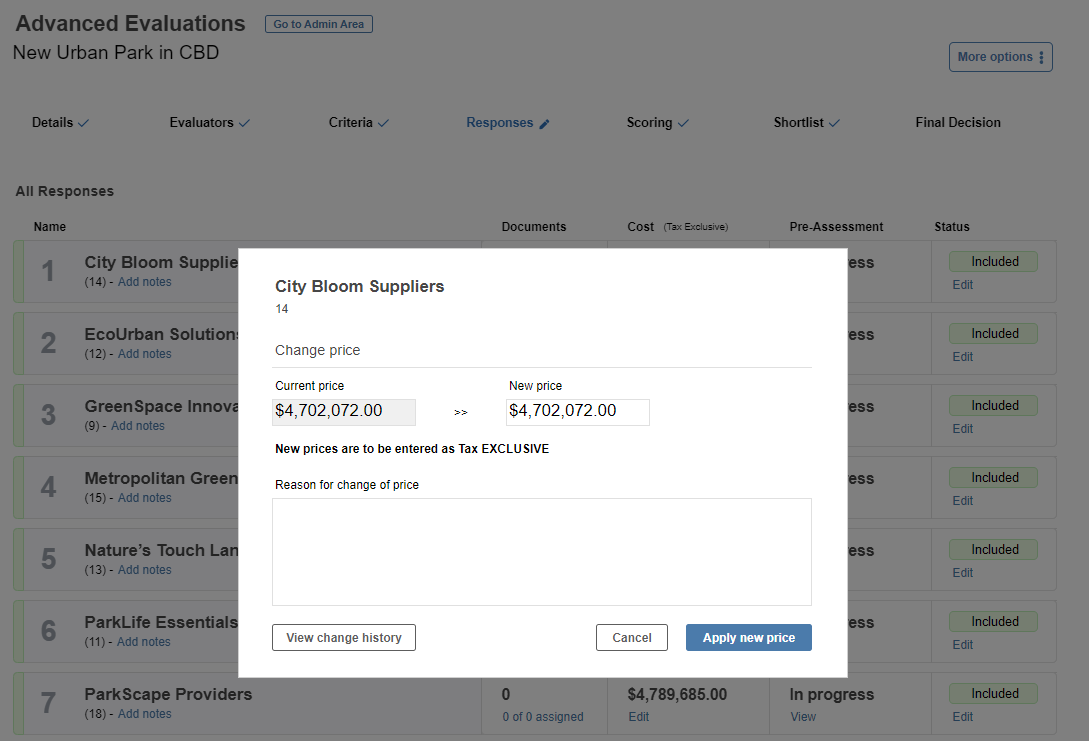Click the checkmark next to Details
Image resolution: width=1089 pixels, height=741 pixels.
click(x=83, y=123)
